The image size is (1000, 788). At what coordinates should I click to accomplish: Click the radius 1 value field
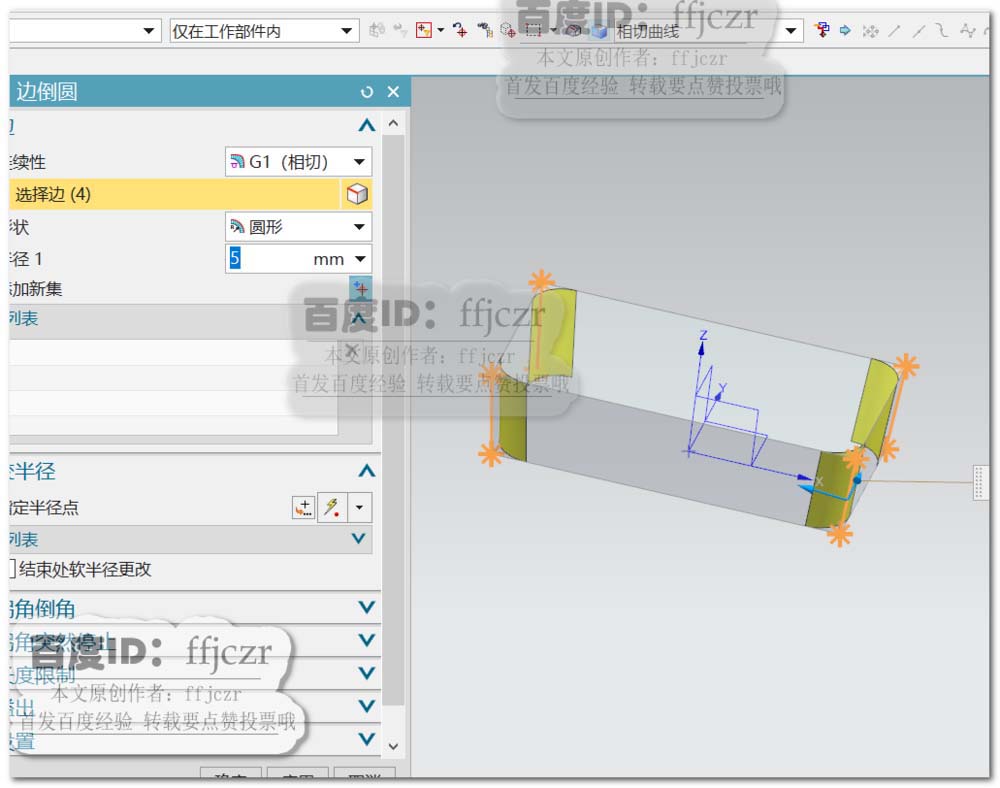pos(267,259)
